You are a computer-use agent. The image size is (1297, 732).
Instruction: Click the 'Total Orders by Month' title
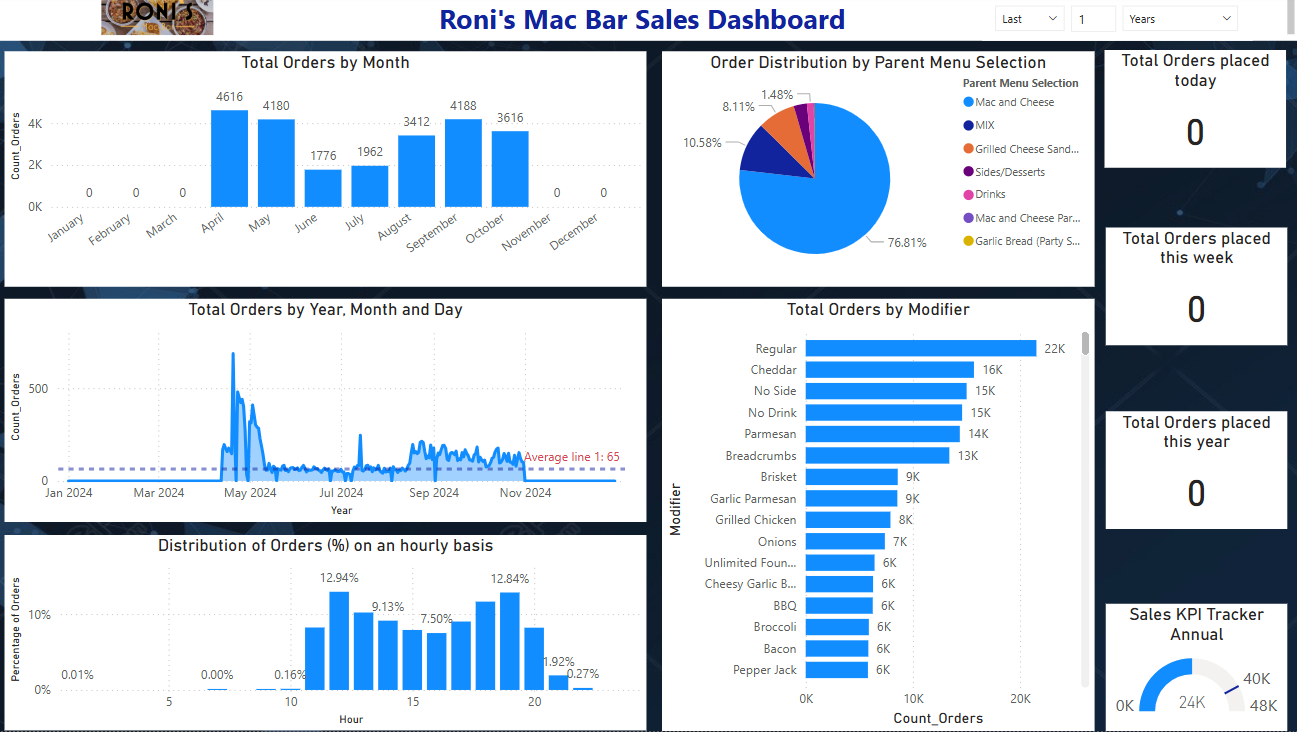[x=325, y=62]
